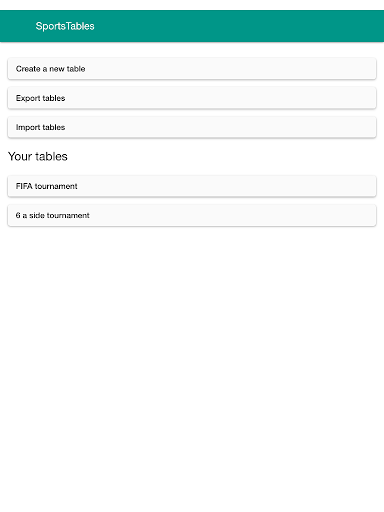The image size is (384, 512).
Task: View the 6 a side tournament entry
Action: coord(192,215)
